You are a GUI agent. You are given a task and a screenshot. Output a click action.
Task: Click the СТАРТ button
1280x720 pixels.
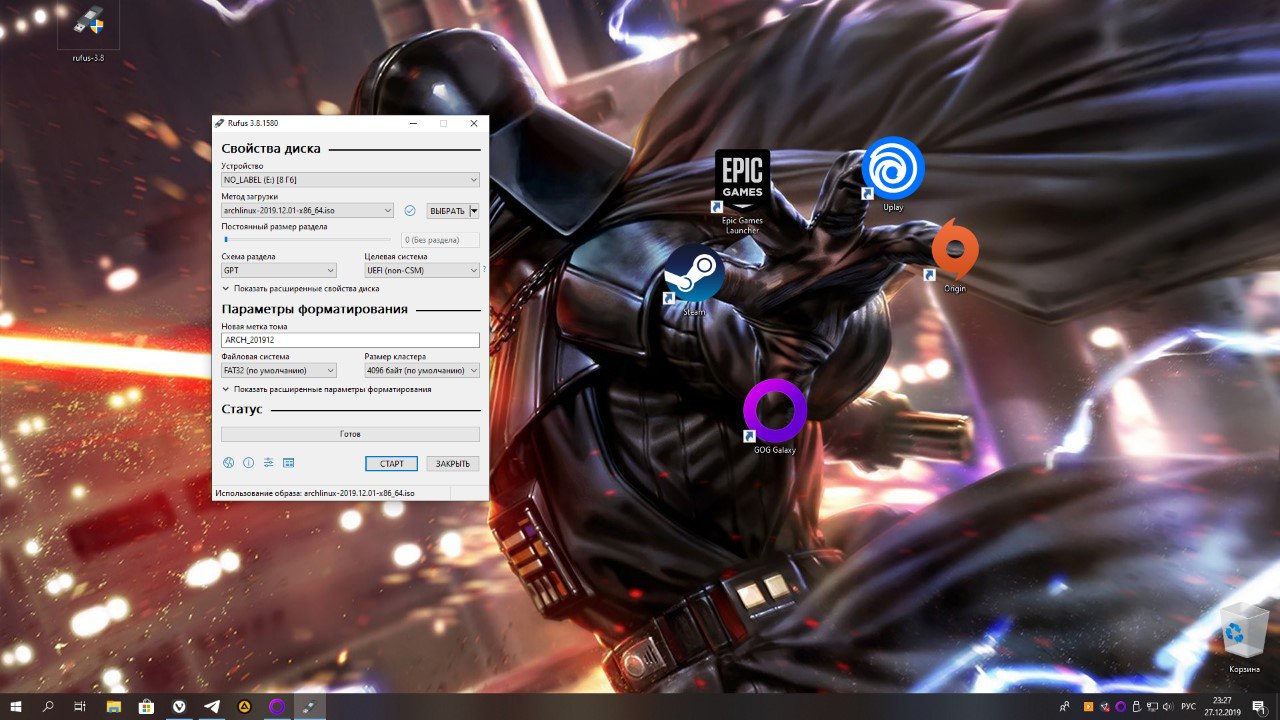tap(392, 464)
